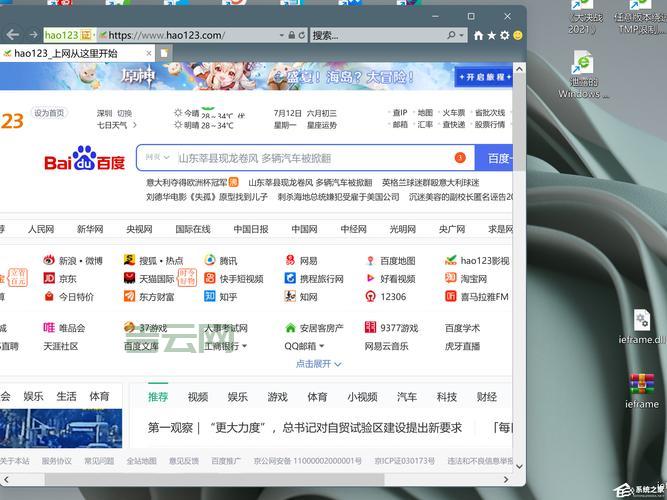Viewport: 667px width, 500px height.
Task: Click the browser forward arrow button
Action: click(x=34, y=35)
